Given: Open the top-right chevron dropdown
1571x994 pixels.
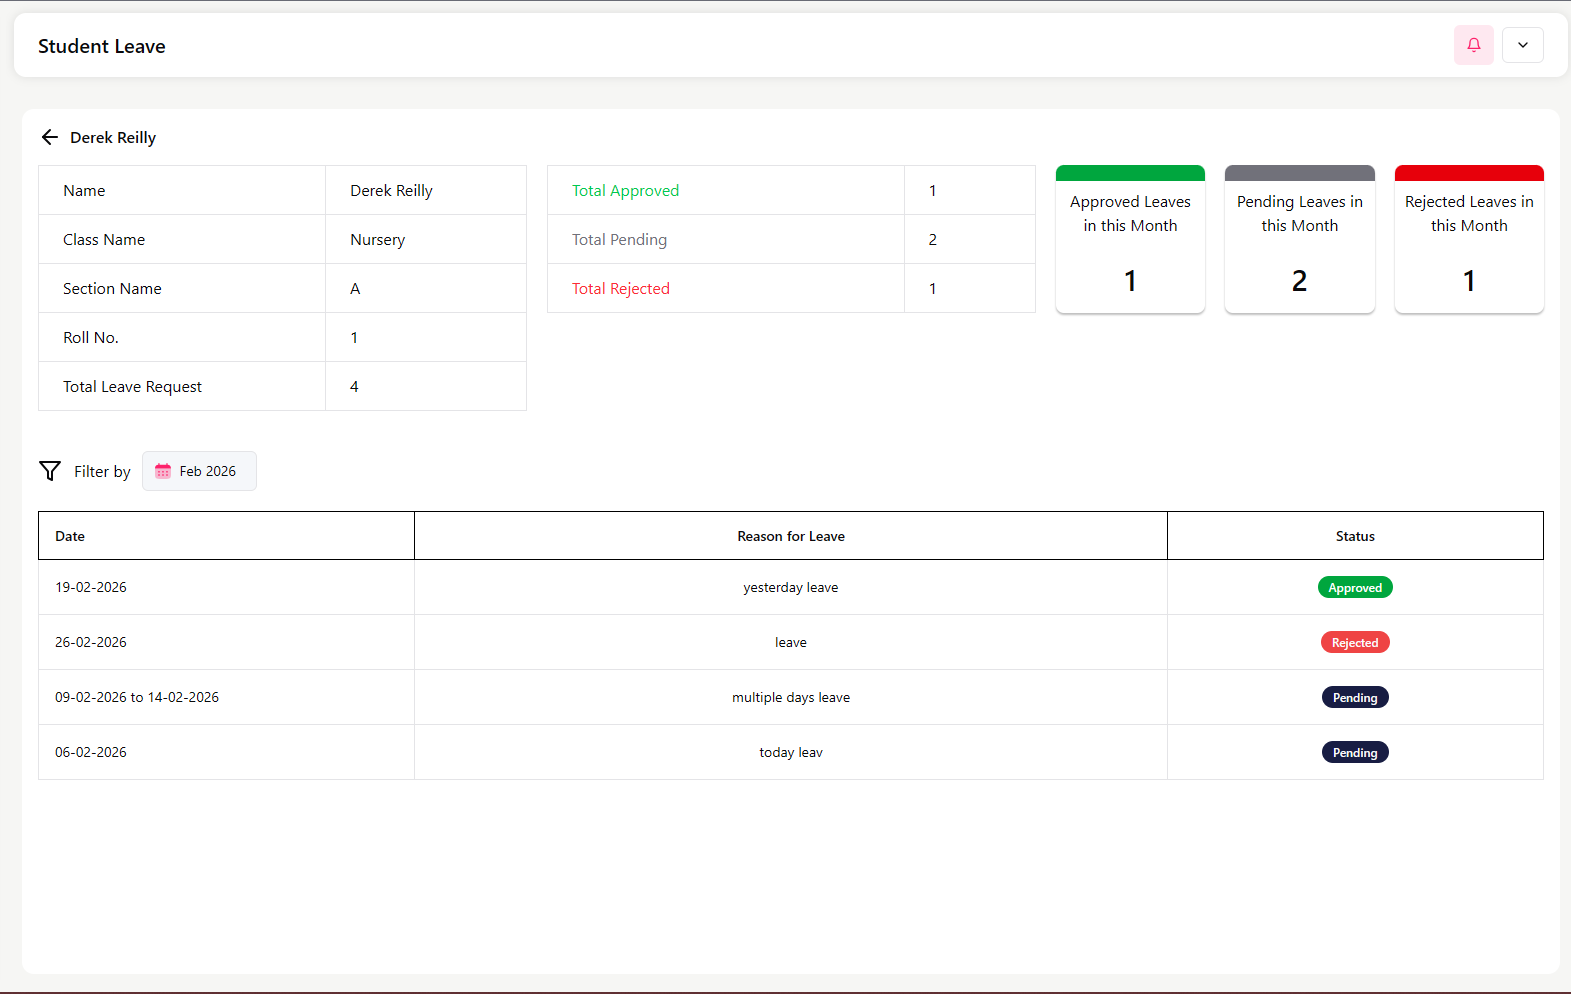Looking at the screenshot, I should pyautogui.click(x=1522, y=45).
